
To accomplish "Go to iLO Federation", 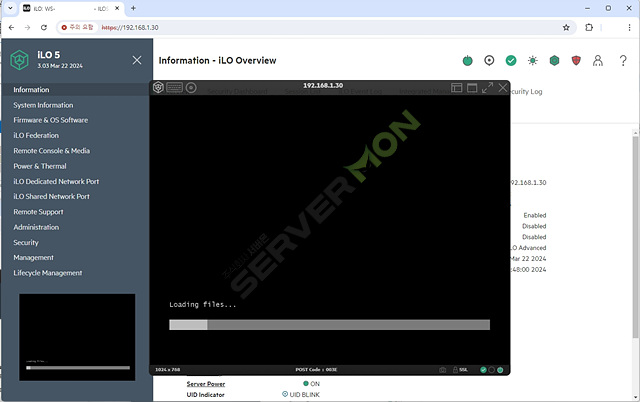I will point(36,135).
